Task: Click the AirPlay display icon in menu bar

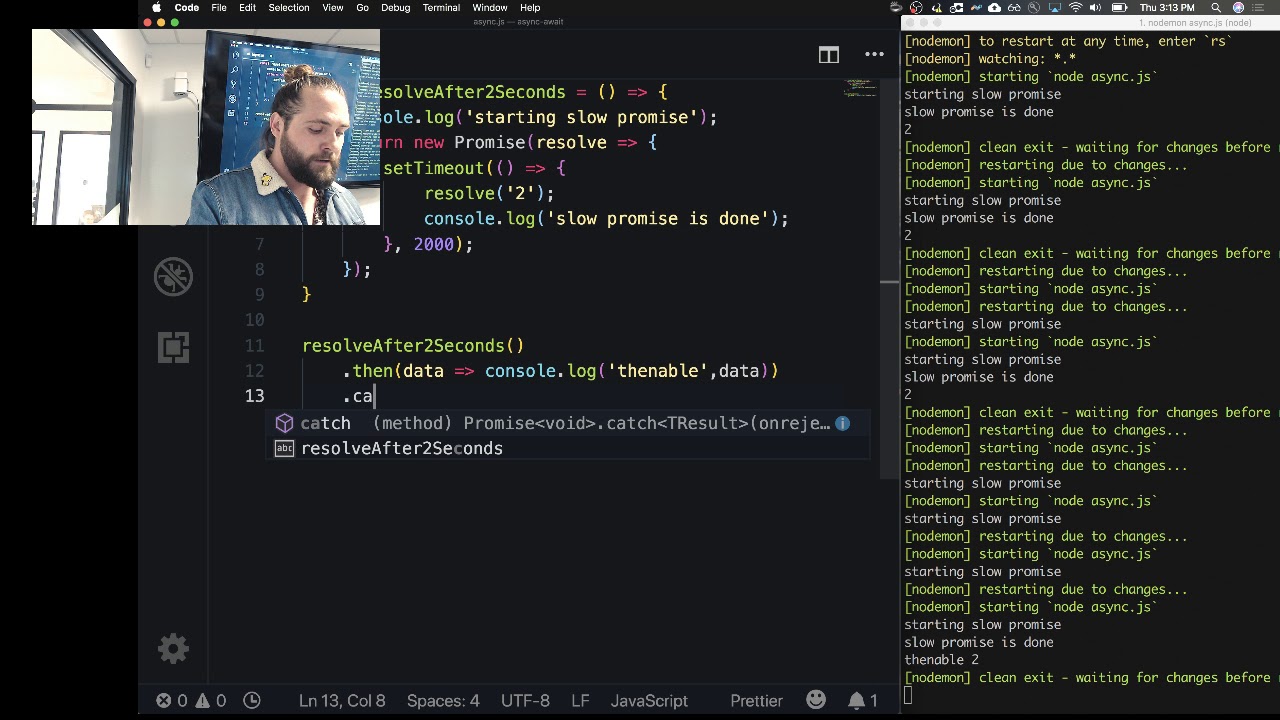Action: [x=1056, y=8]
